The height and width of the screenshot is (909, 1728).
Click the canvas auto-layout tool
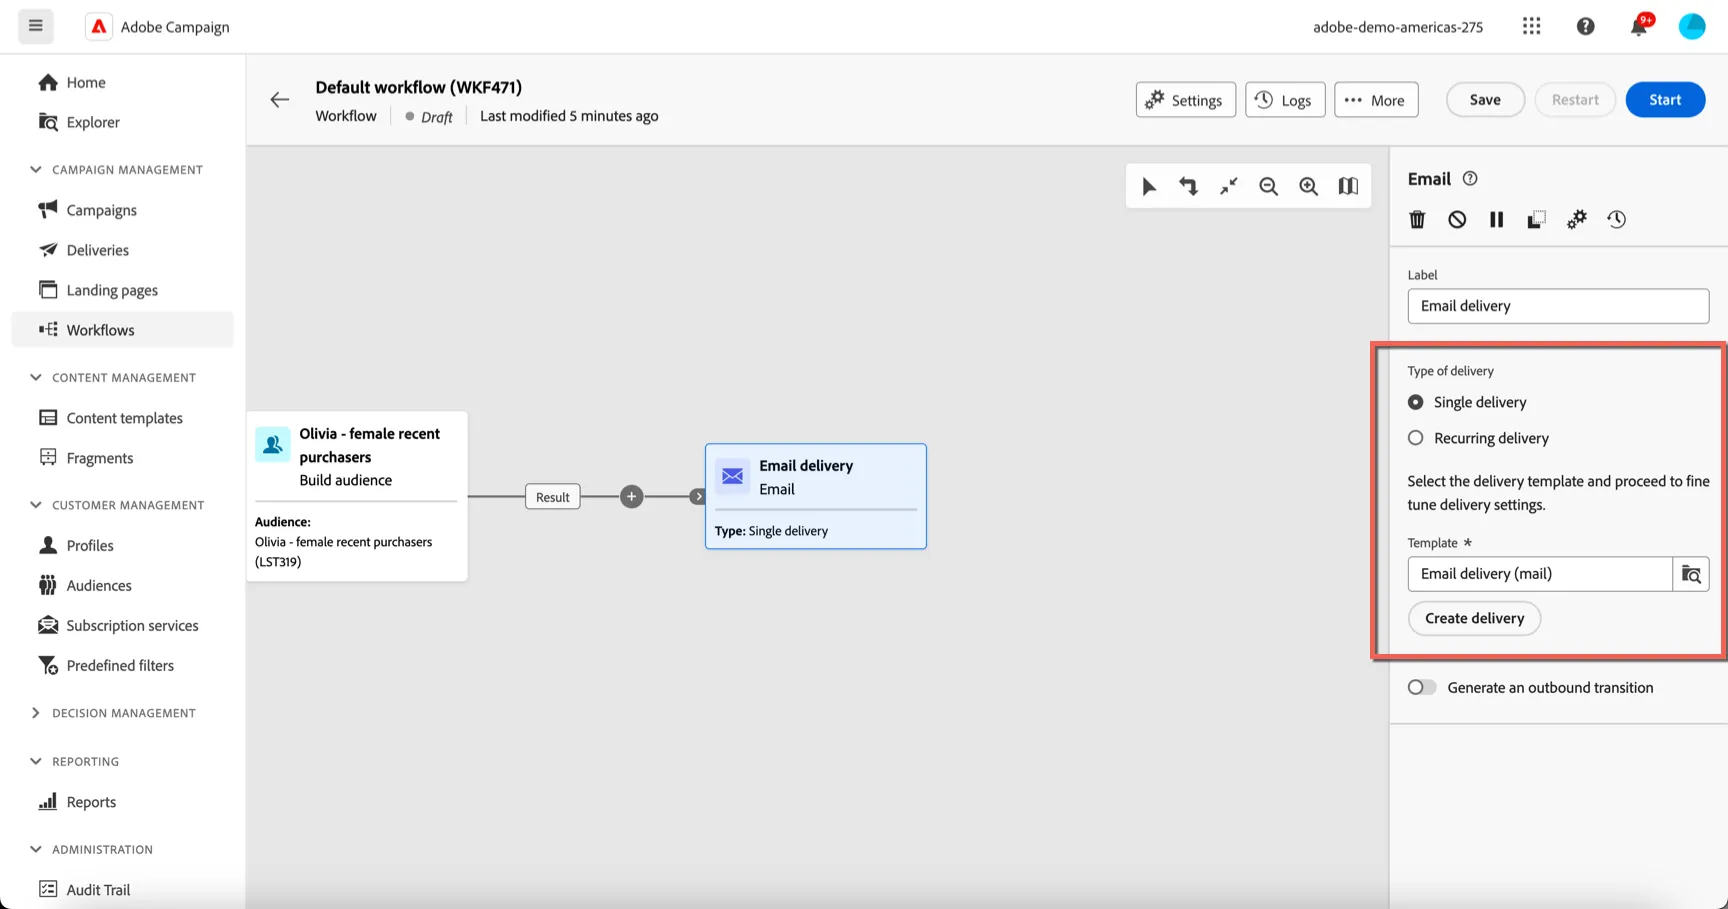pyautogui.click(x=1188, y=186)
